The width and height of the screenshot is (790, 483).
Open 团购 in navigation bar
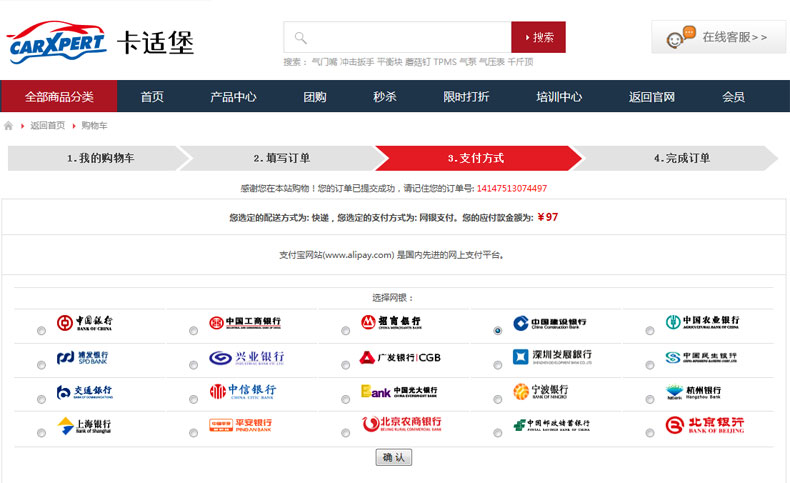pos(315,97)
